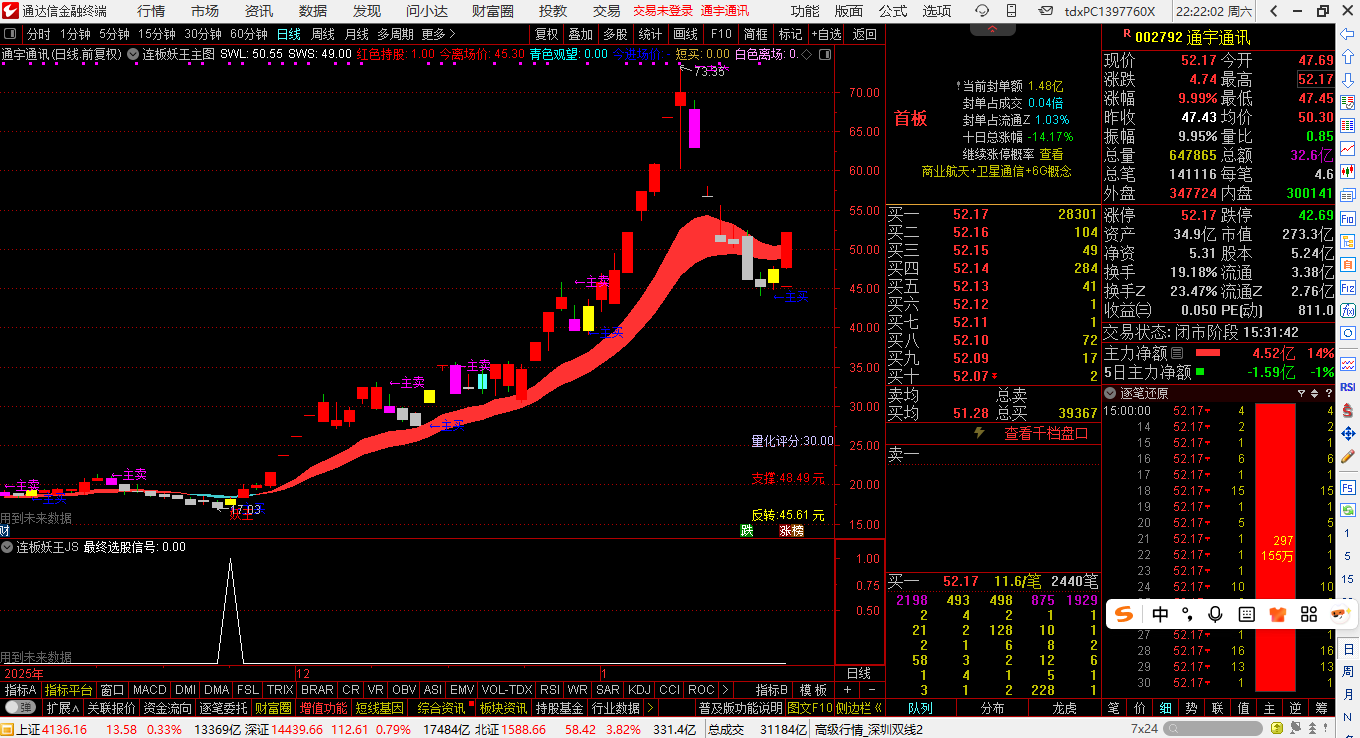Image resolution: width=1360 pixels, height=738 pixels.
Task: Toggle the 多股 multi-stock view
Action: (x=615, y=34)
